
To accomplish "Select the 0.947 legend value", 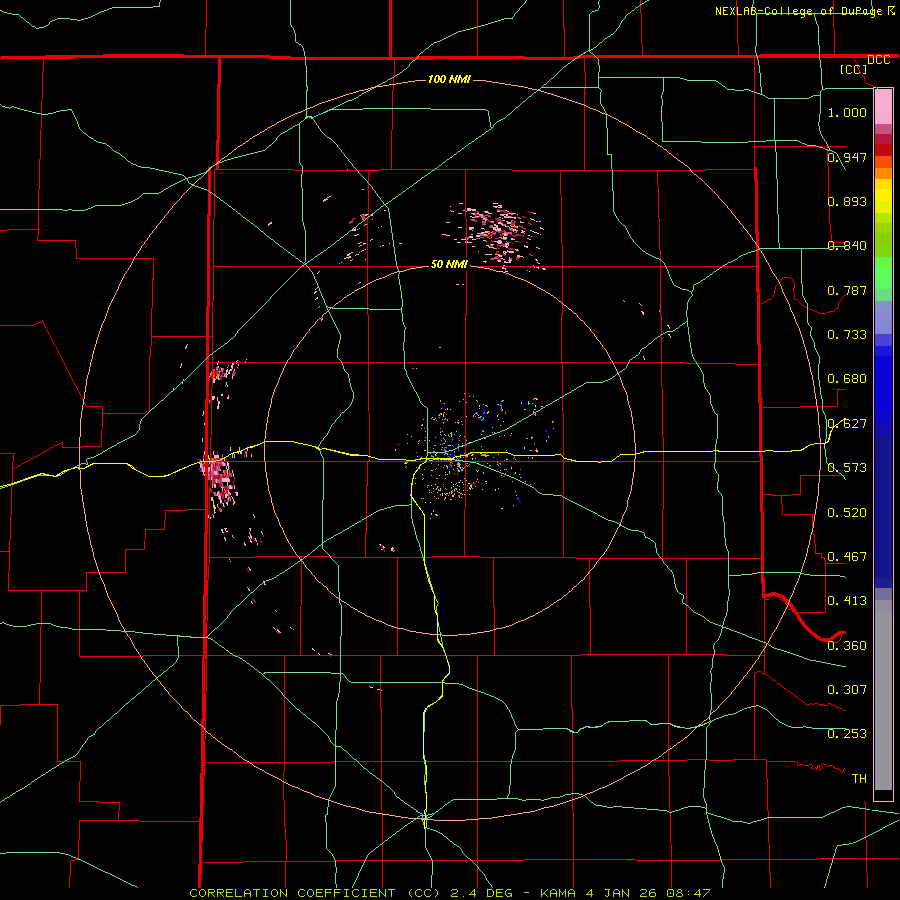I will tap(847, 157).
